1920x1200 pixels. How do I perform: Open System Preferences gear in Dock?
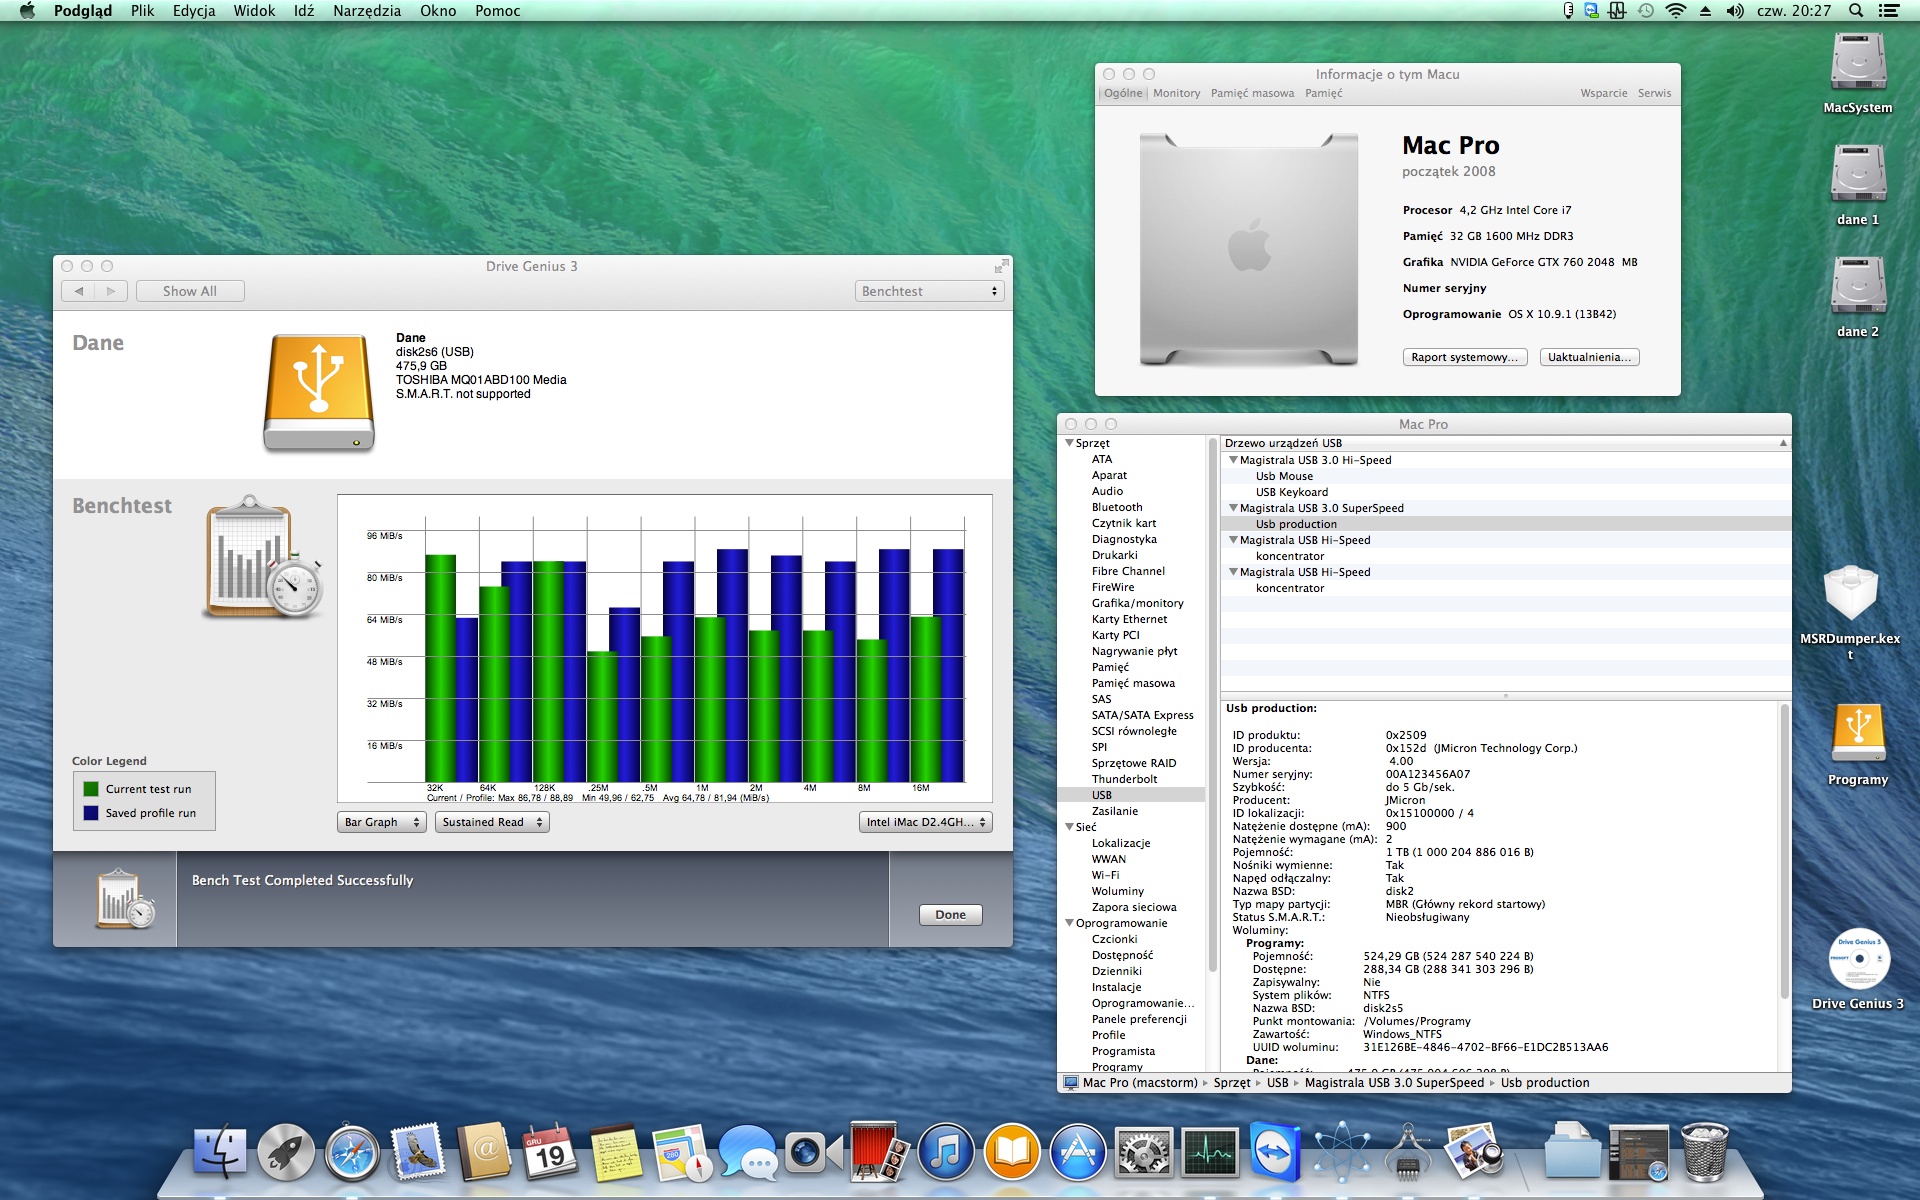coord(1143,1152)
